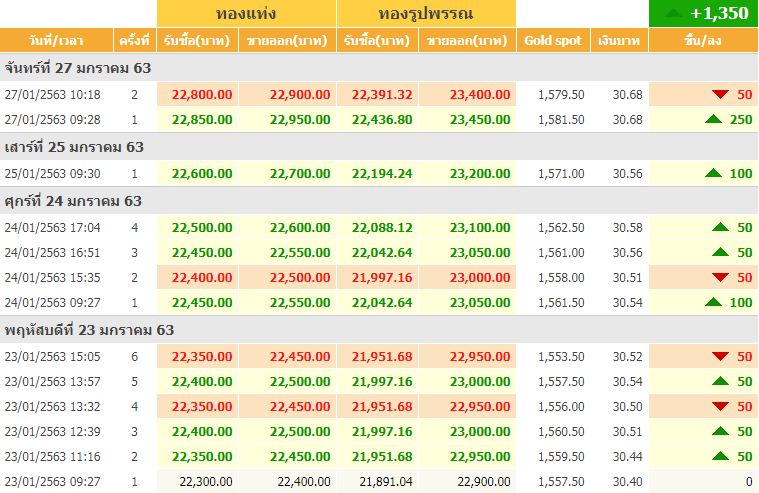Screen dimensions: 759x493
Task: Click Gold spot value 1,556.00
Action: (x=561, y=406)
